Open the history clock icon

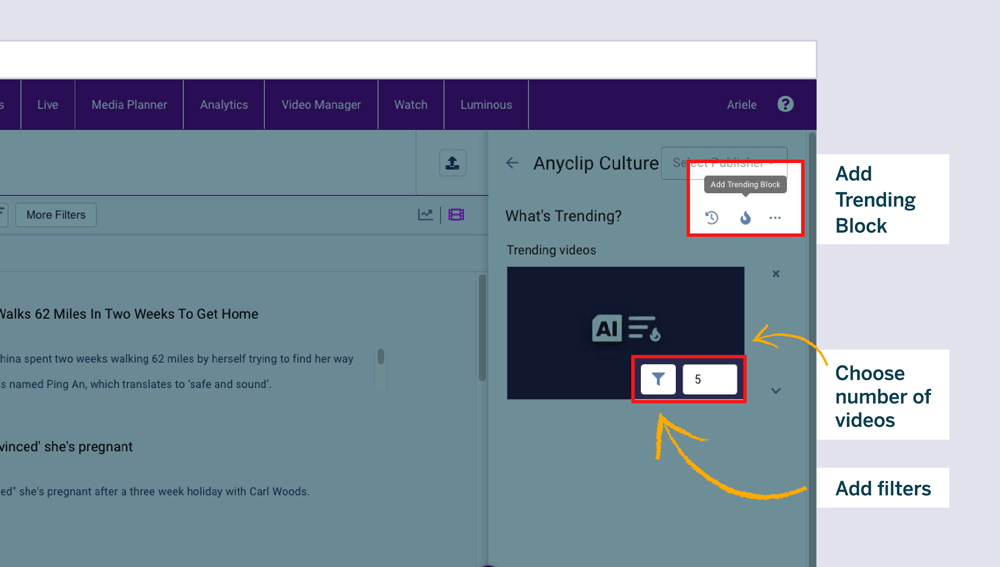[712, 218]
